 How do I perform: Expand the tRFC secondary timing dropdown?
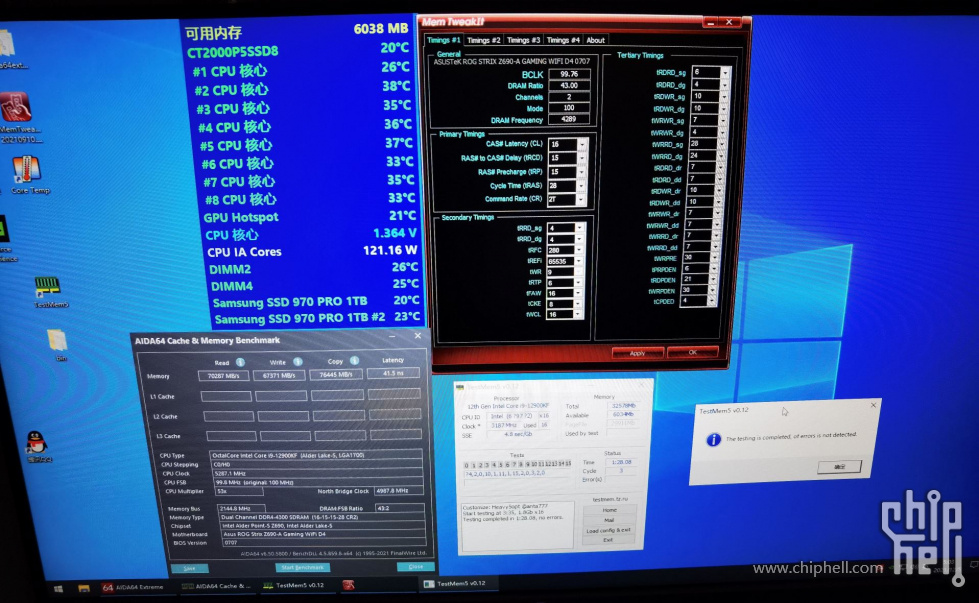[x=578, y=250]
